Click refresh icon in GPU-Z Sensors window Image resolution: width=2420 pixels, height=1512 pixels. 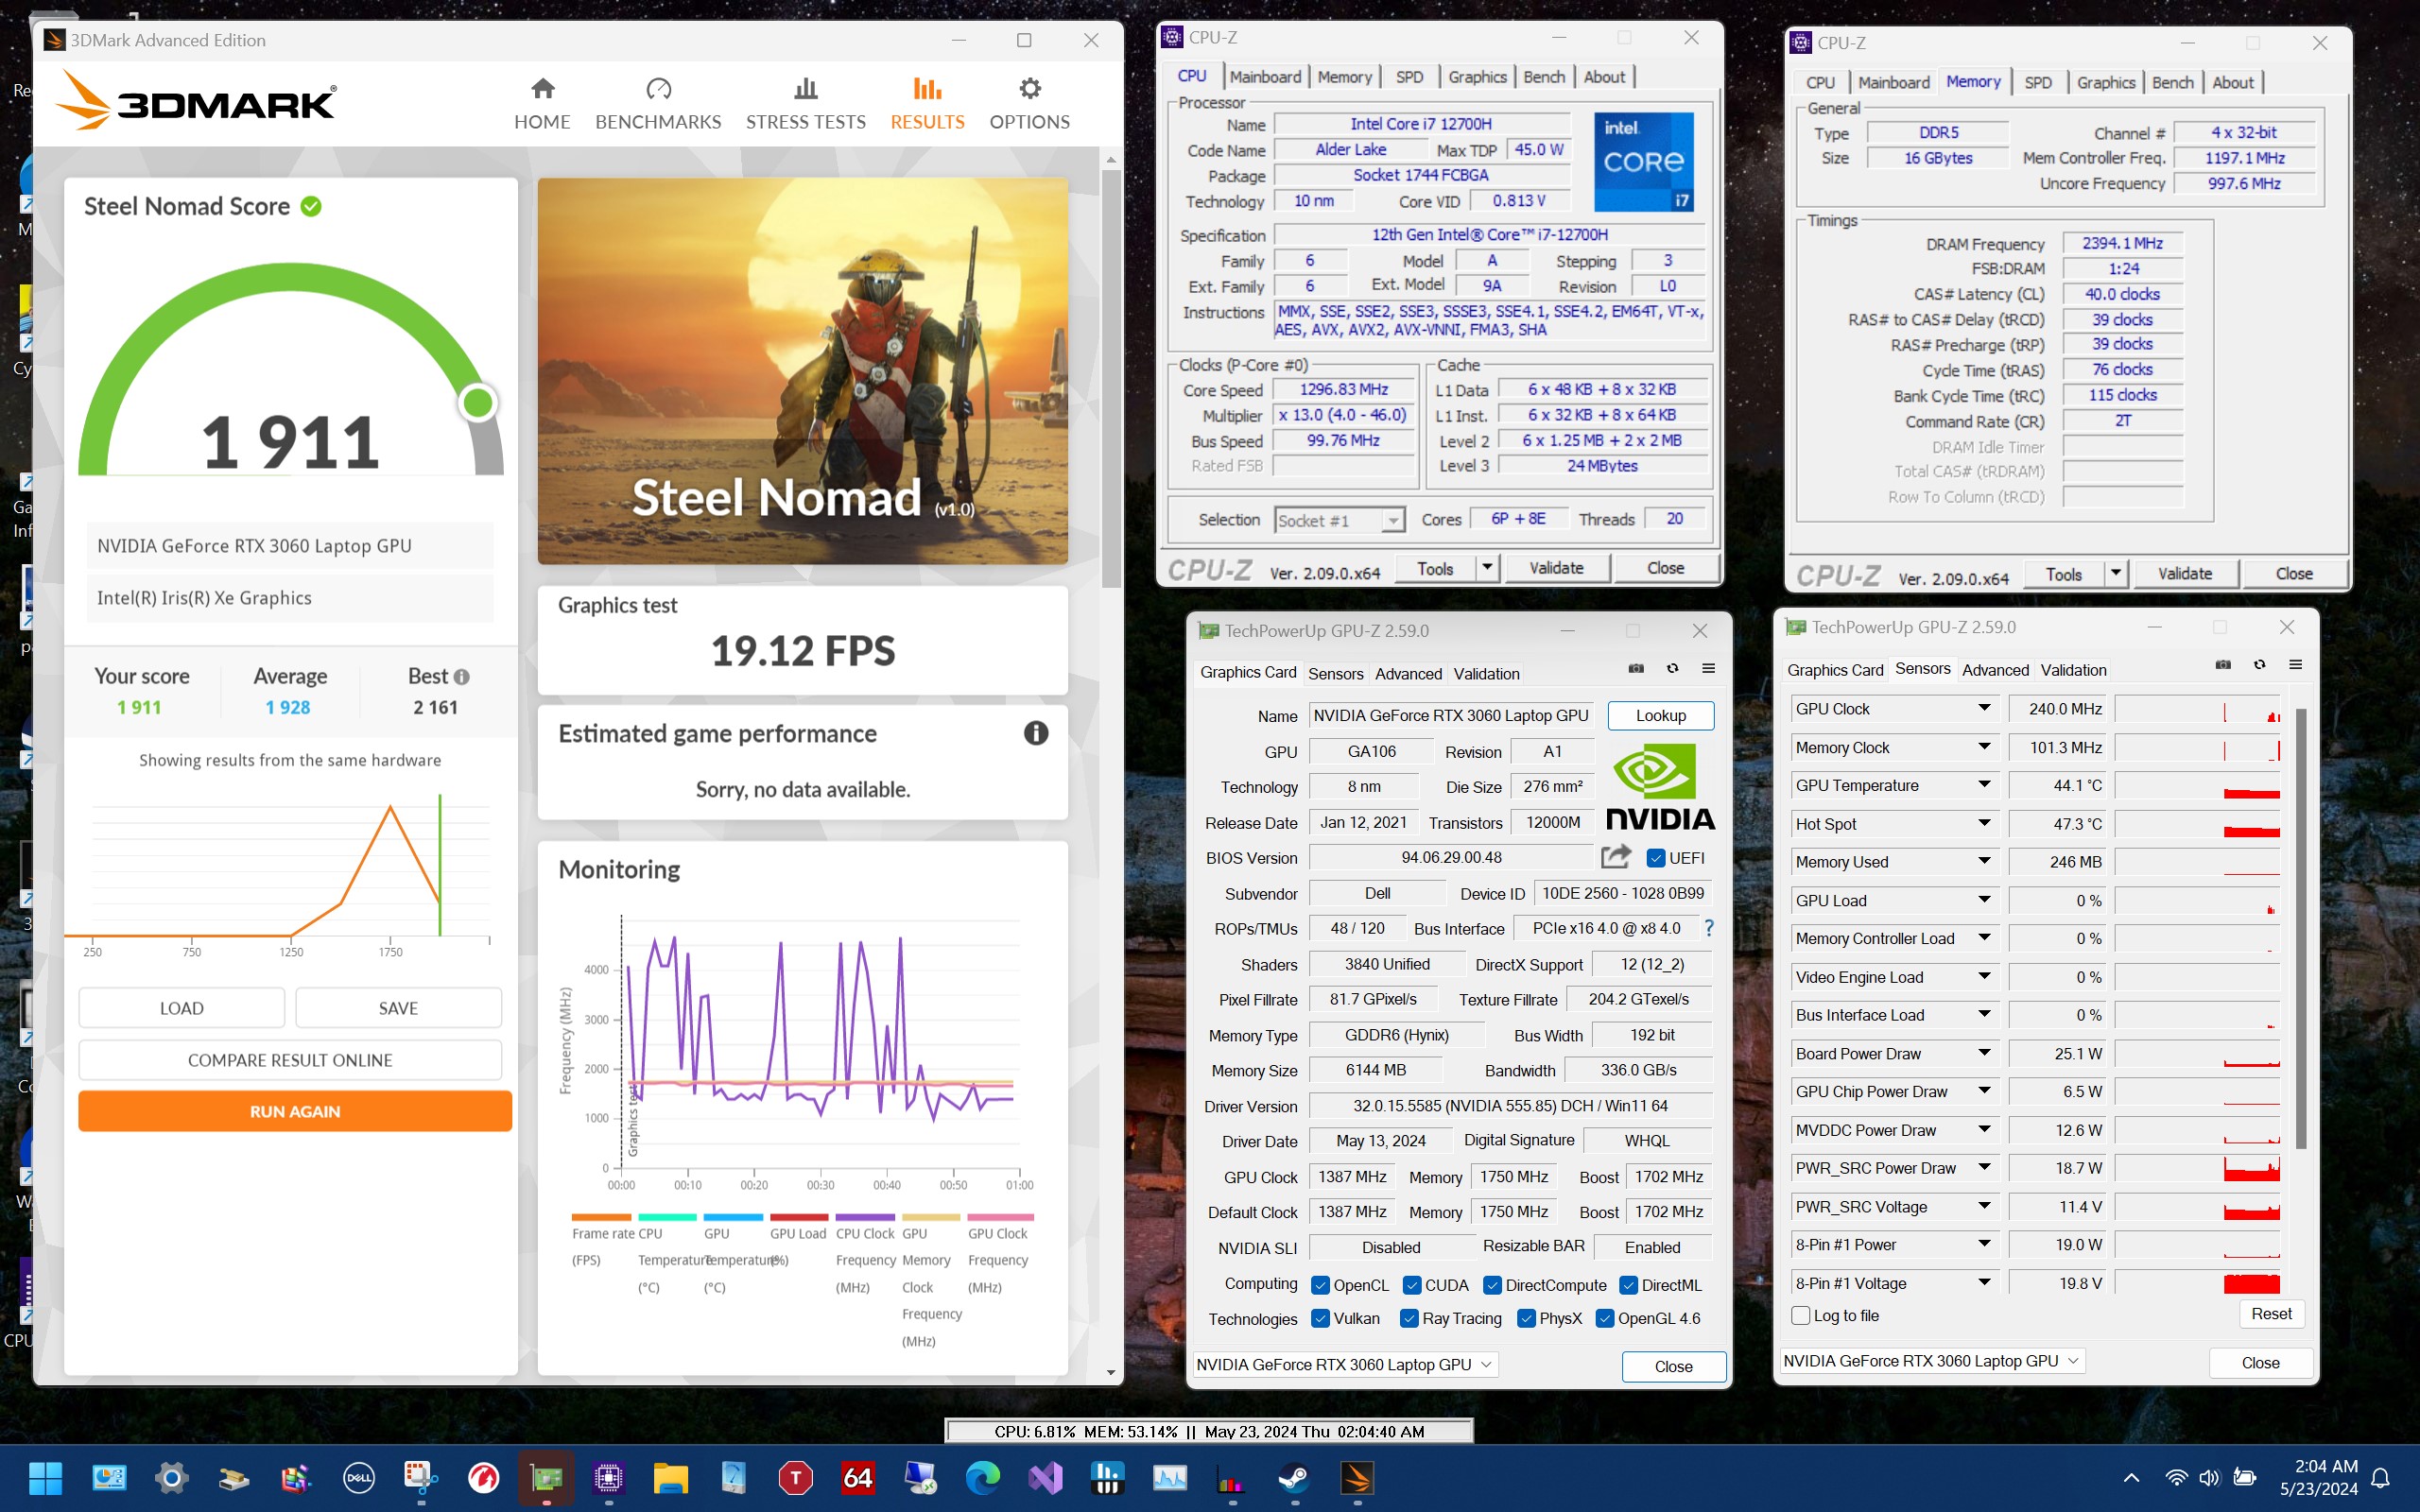pyautogui.click(x=2259, y=665)
